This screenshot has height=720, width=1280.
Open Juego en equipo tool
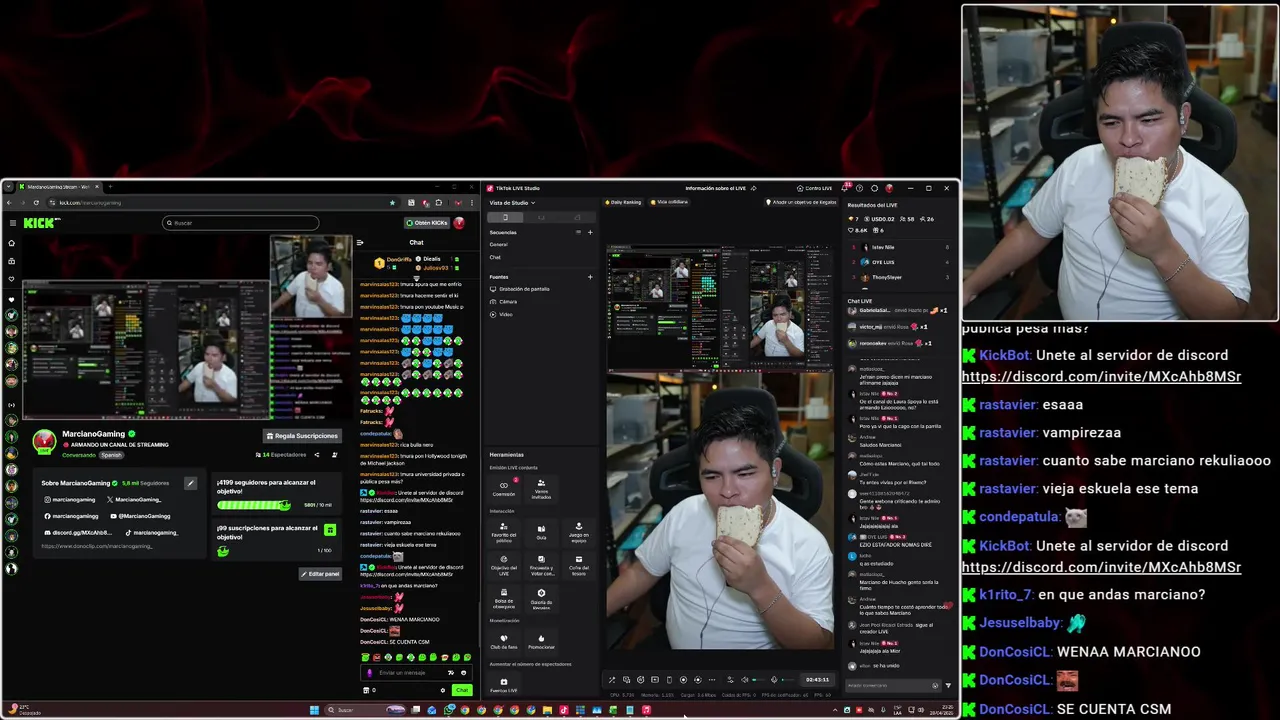(x=579, y=531)
